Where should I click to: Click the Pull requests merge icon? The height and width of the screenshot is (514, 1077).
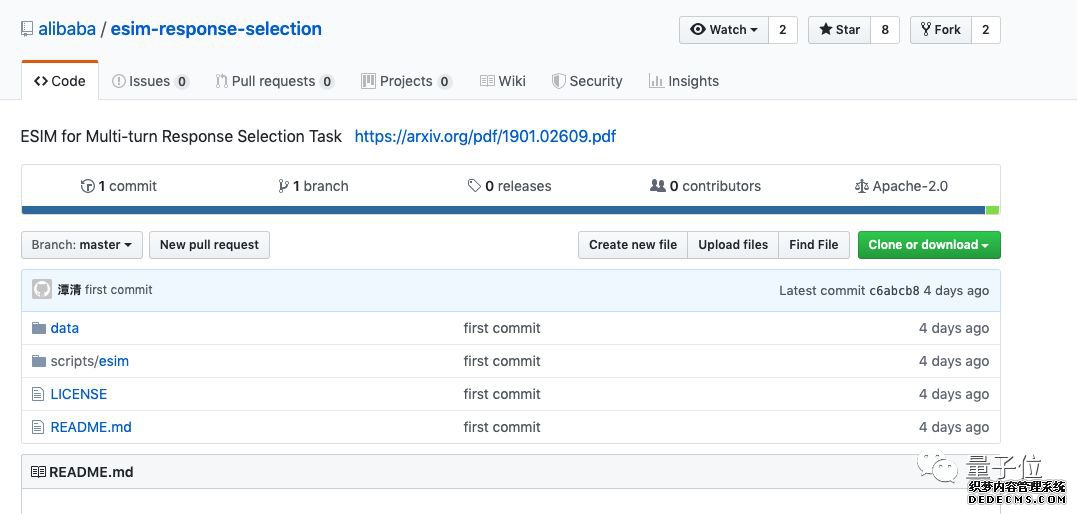coord(221,81)
